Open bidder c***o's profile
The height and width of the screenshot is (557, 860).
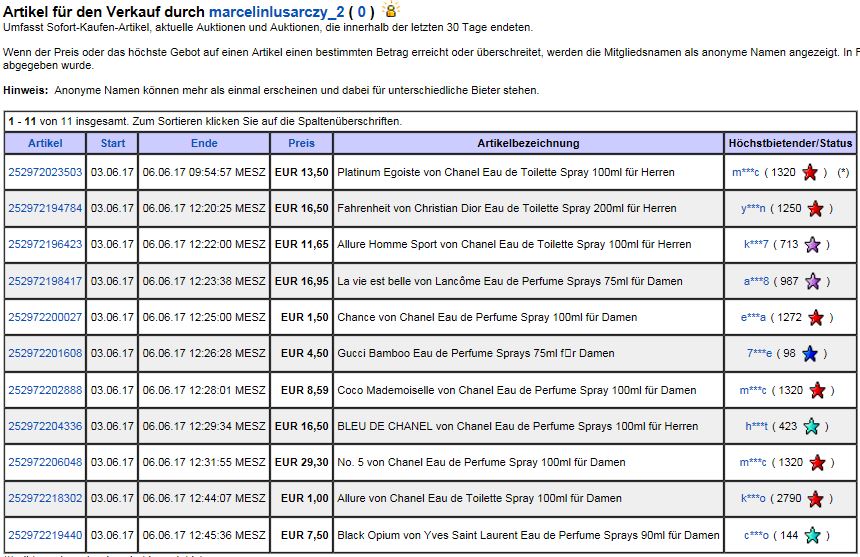tap(756, 536)
